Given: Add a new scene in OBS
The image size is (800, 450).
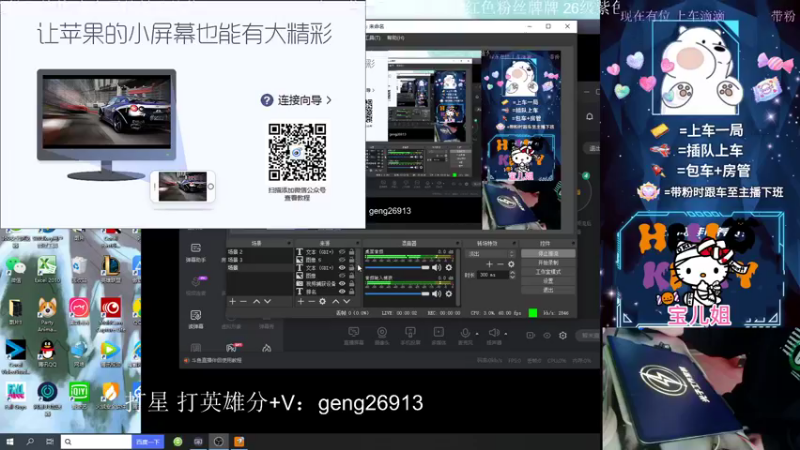Looking at the screenshot, I should [x=233, y=302].
